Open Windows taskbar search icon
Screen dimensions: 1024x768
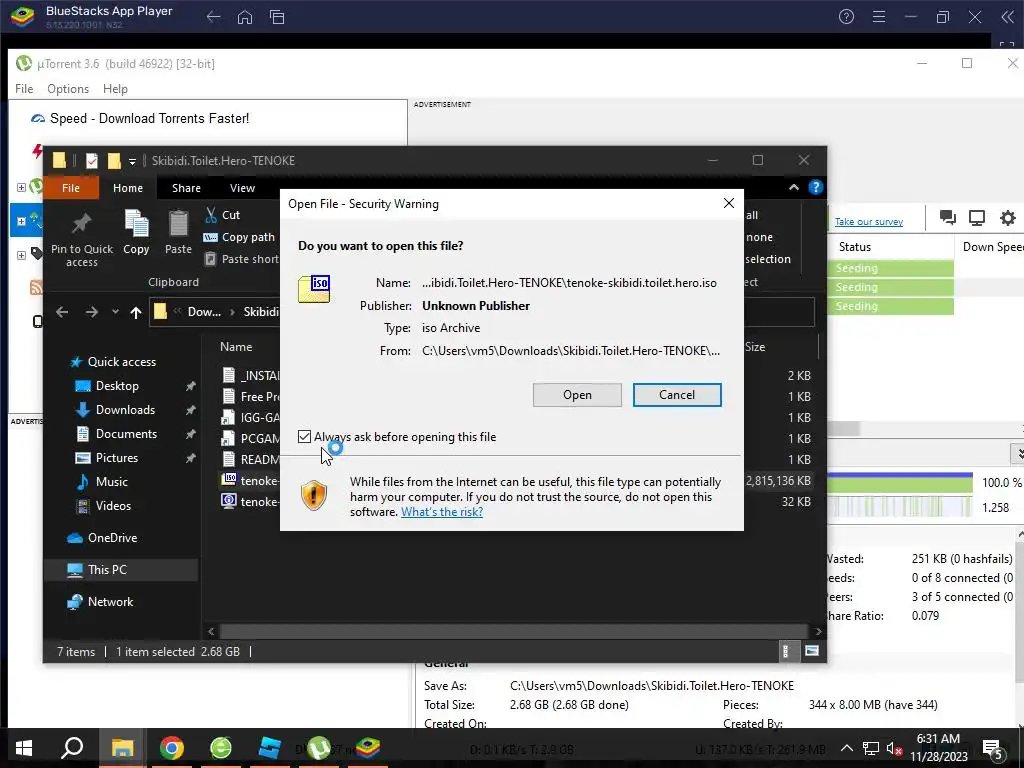click(72, 748)
